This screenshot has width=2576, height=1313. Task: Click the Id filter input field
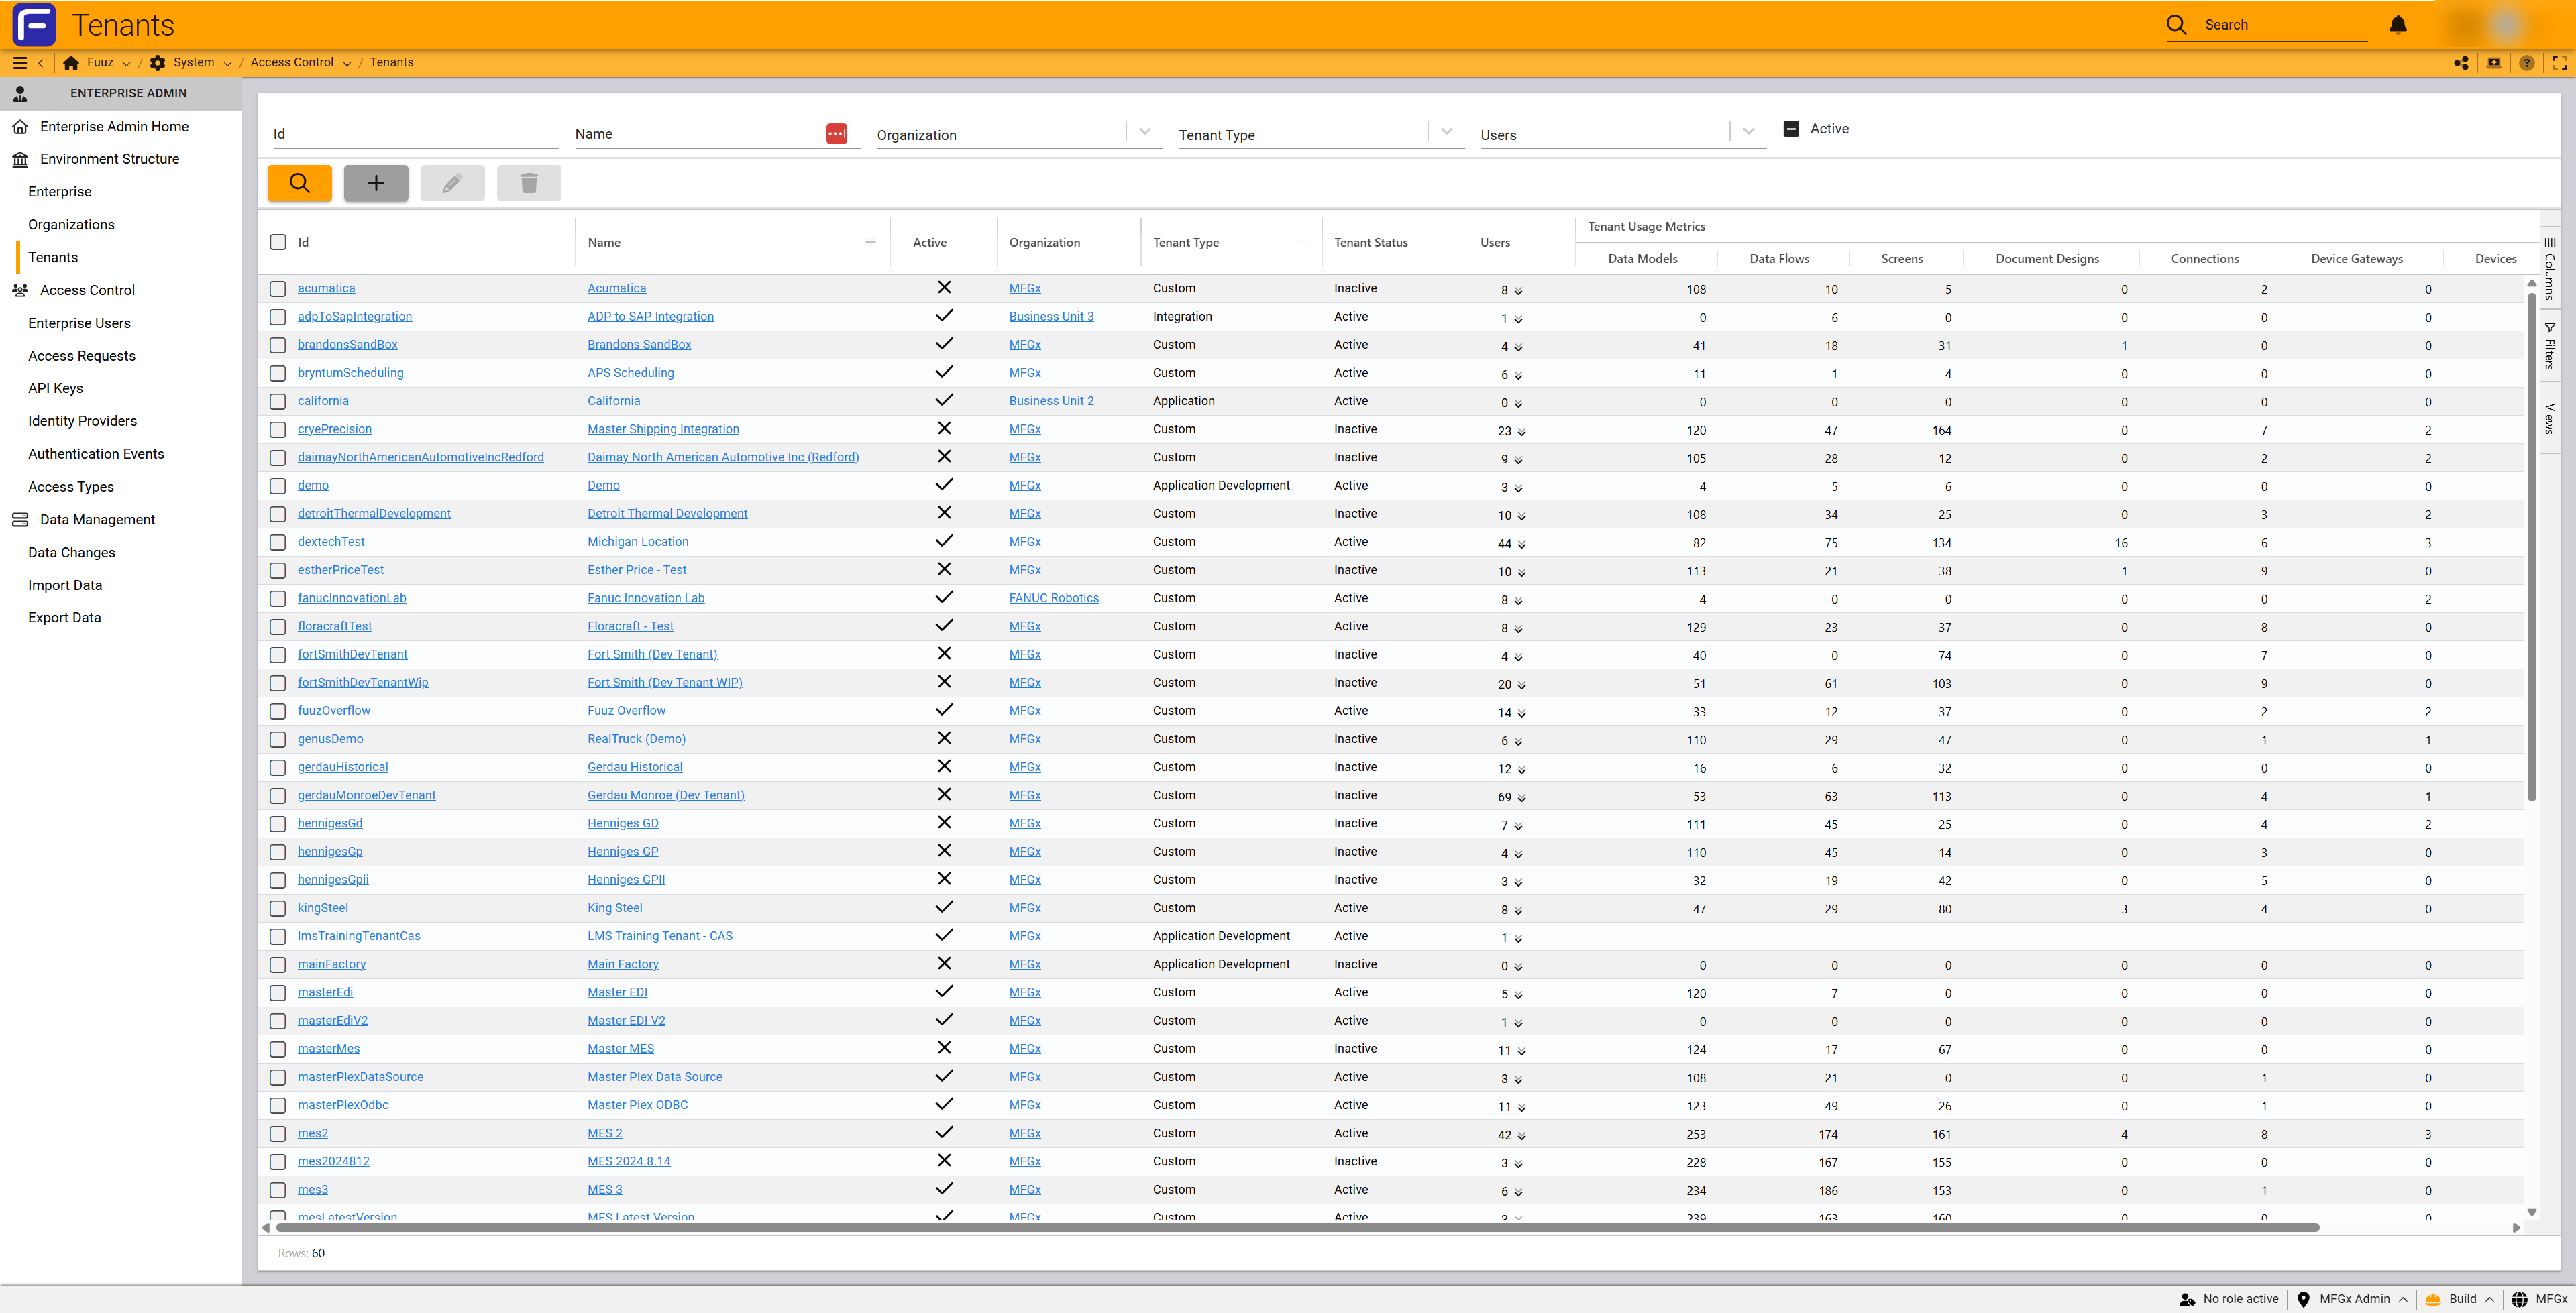pos(416,134)
